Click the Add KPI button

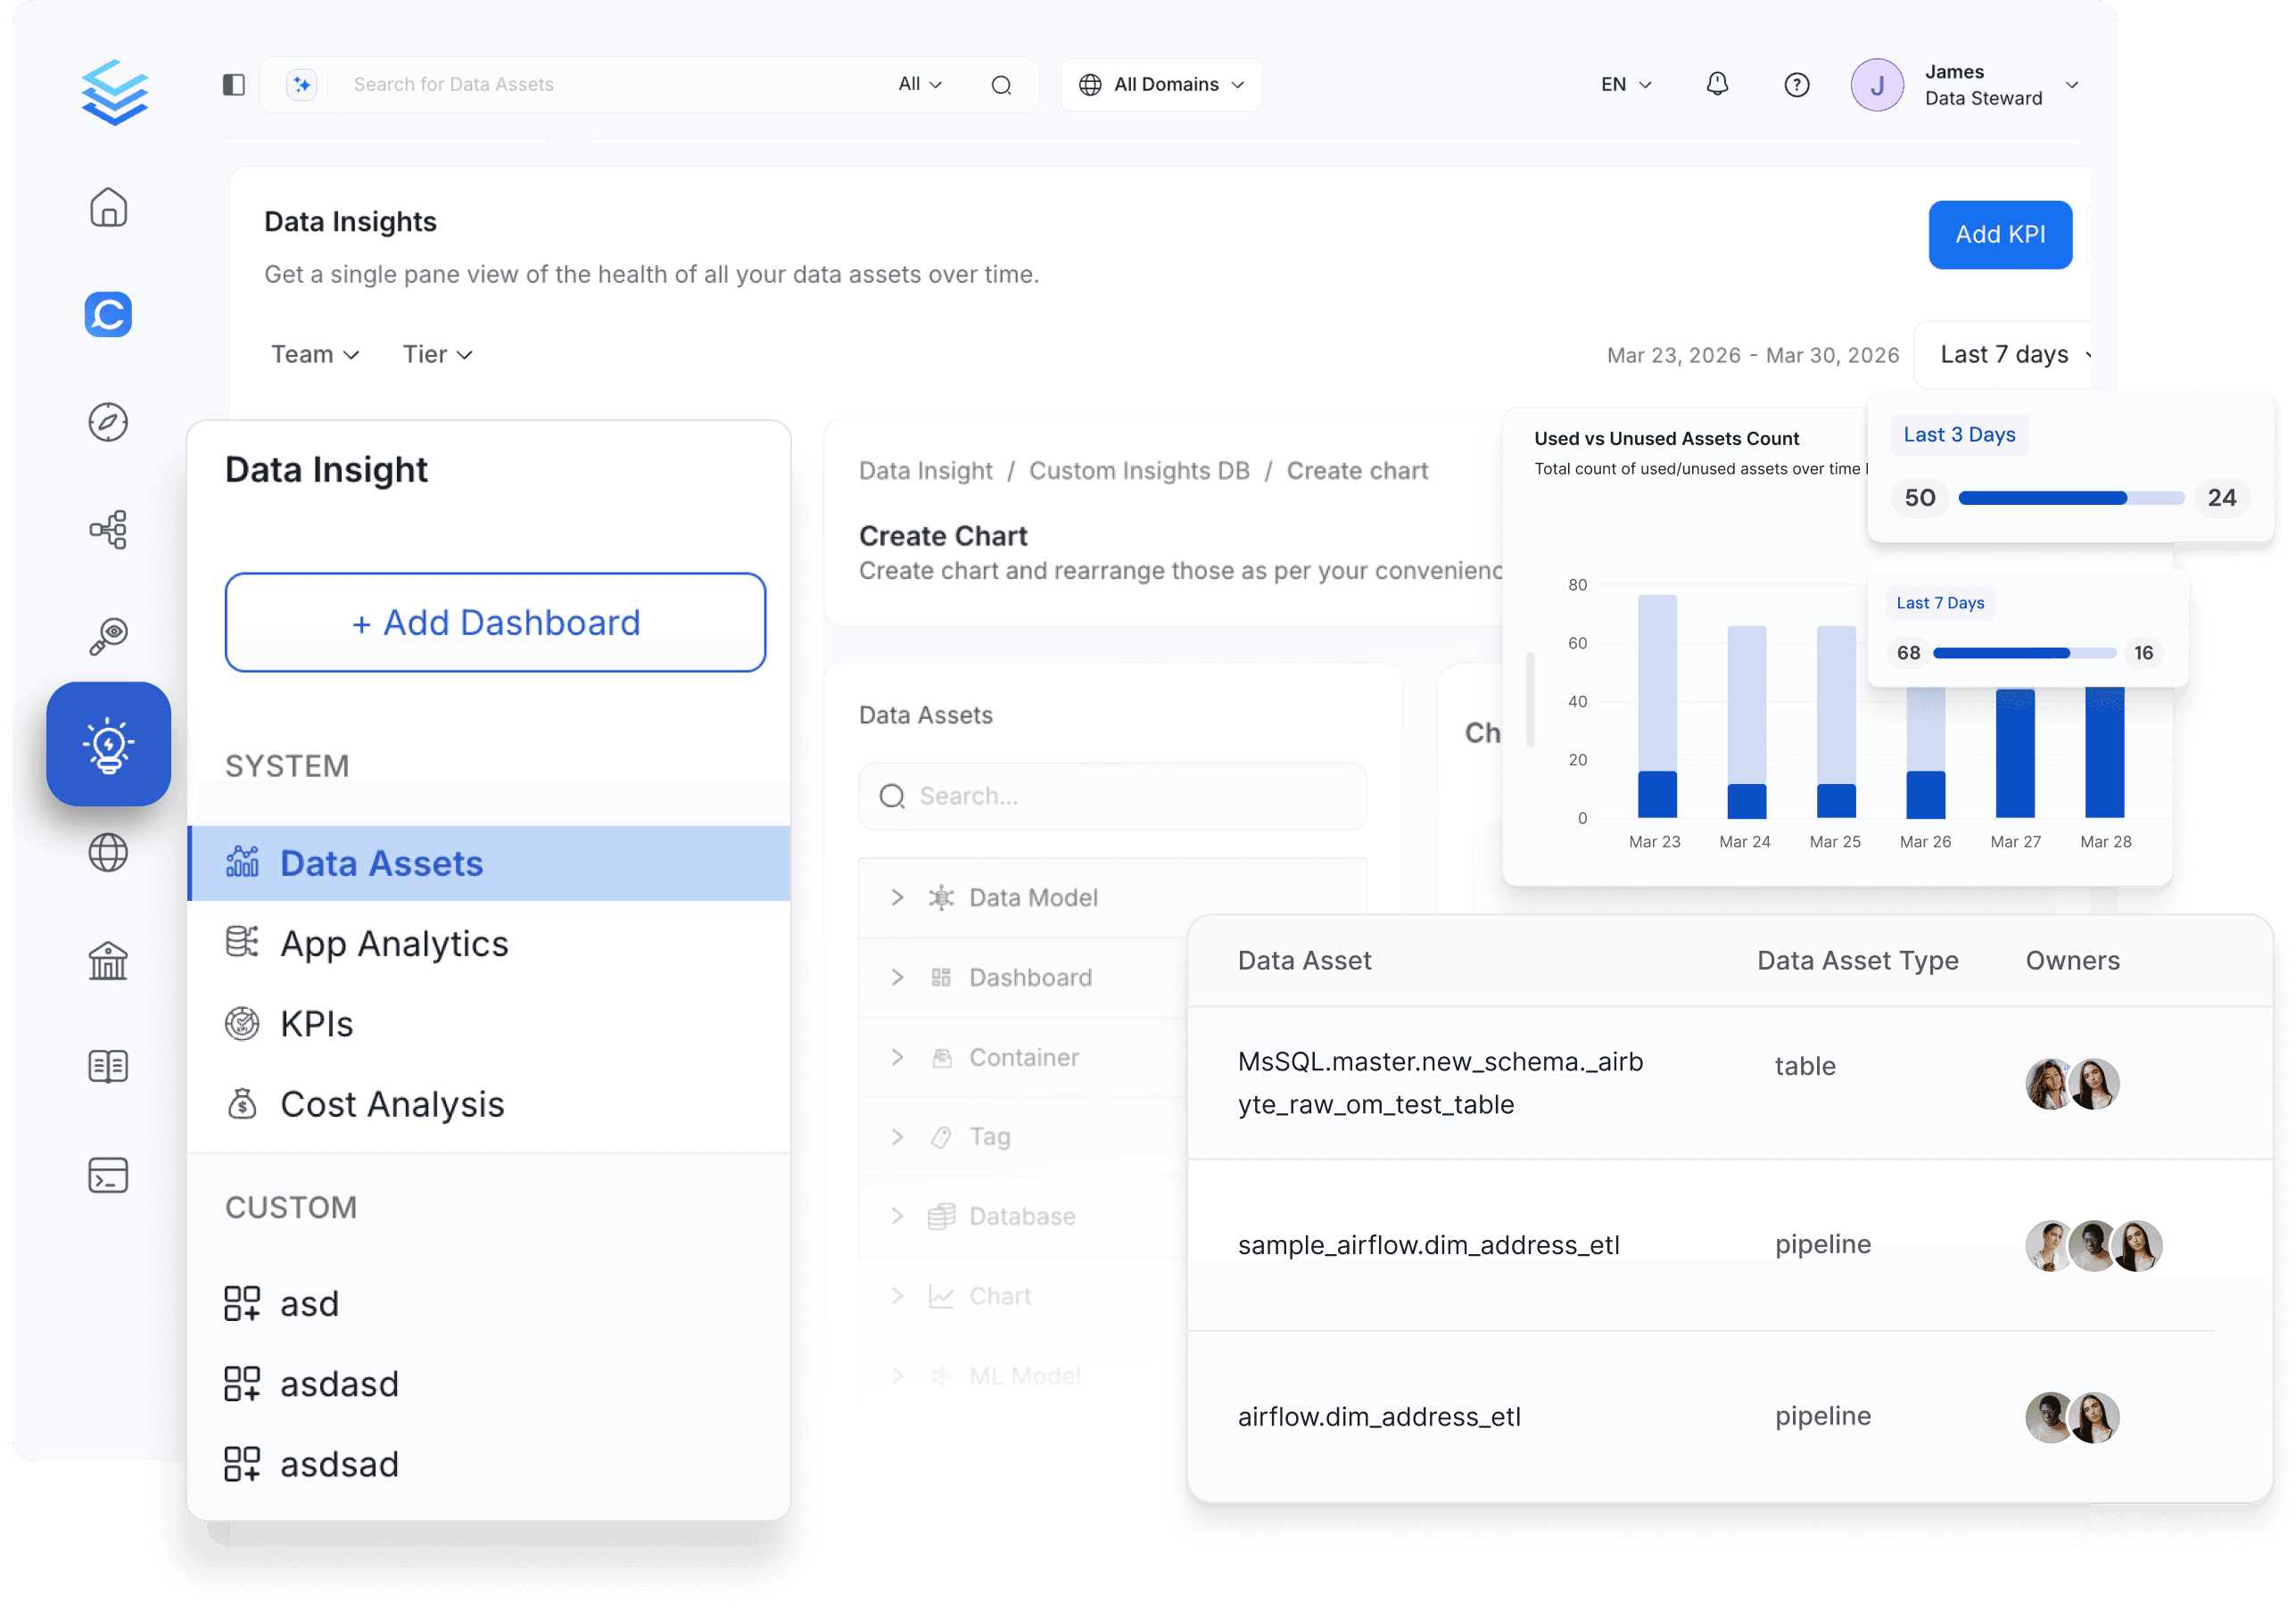(2000, 234)
